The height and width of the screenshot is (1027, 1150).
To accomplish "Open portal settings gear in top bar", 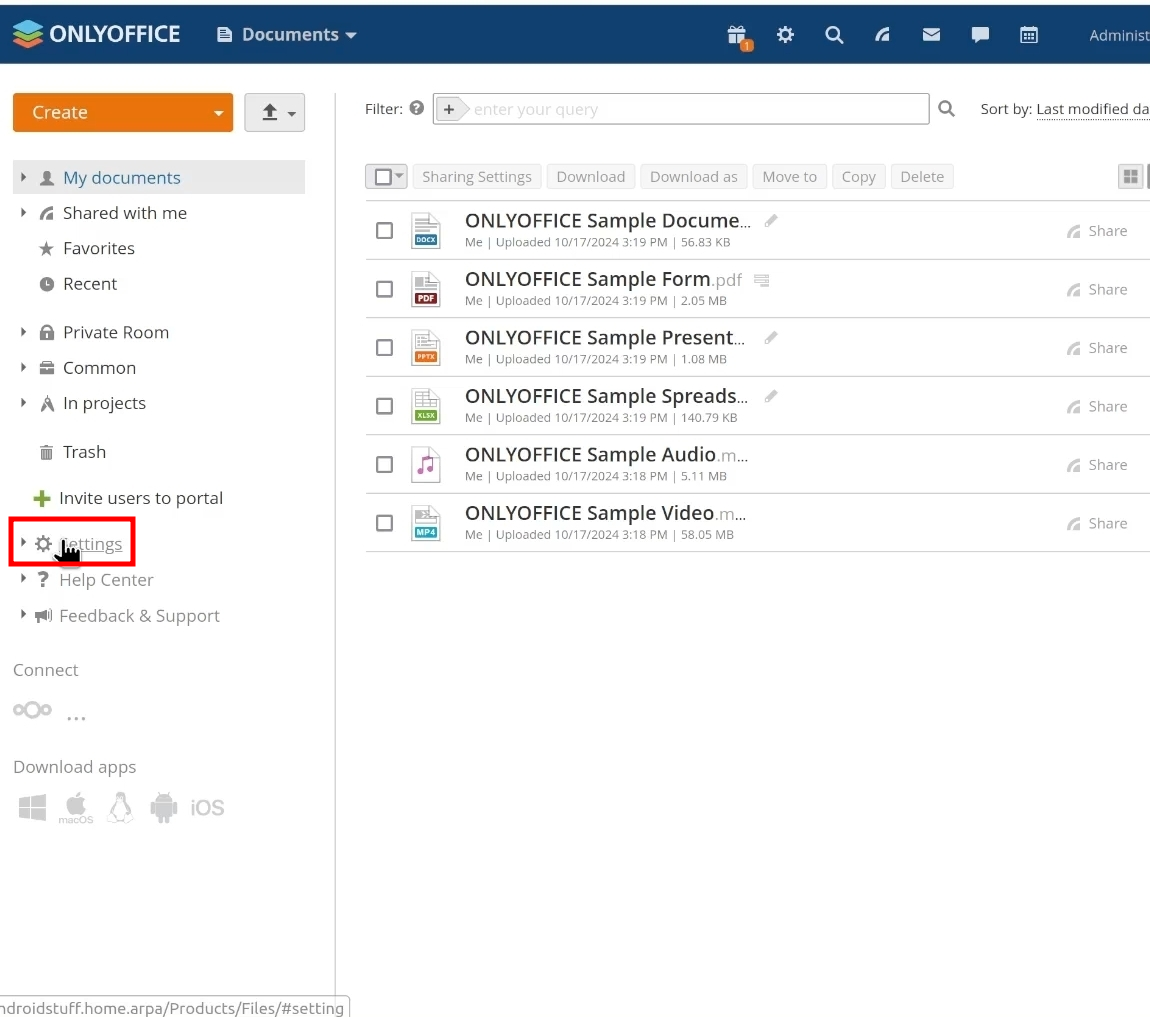I will (785, 34).
